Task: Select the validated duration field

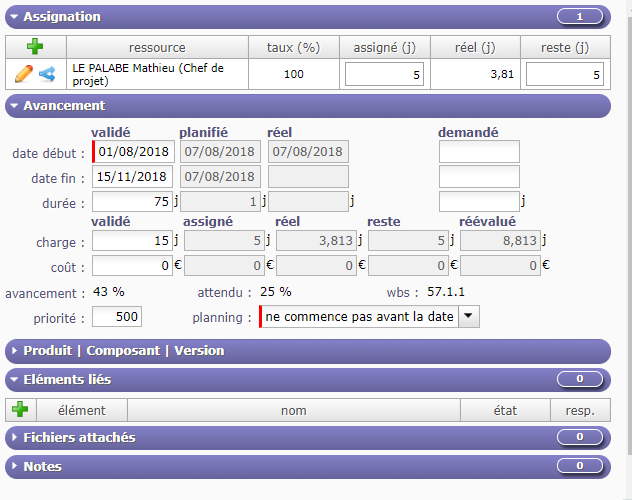Action: tap(132, 202)
